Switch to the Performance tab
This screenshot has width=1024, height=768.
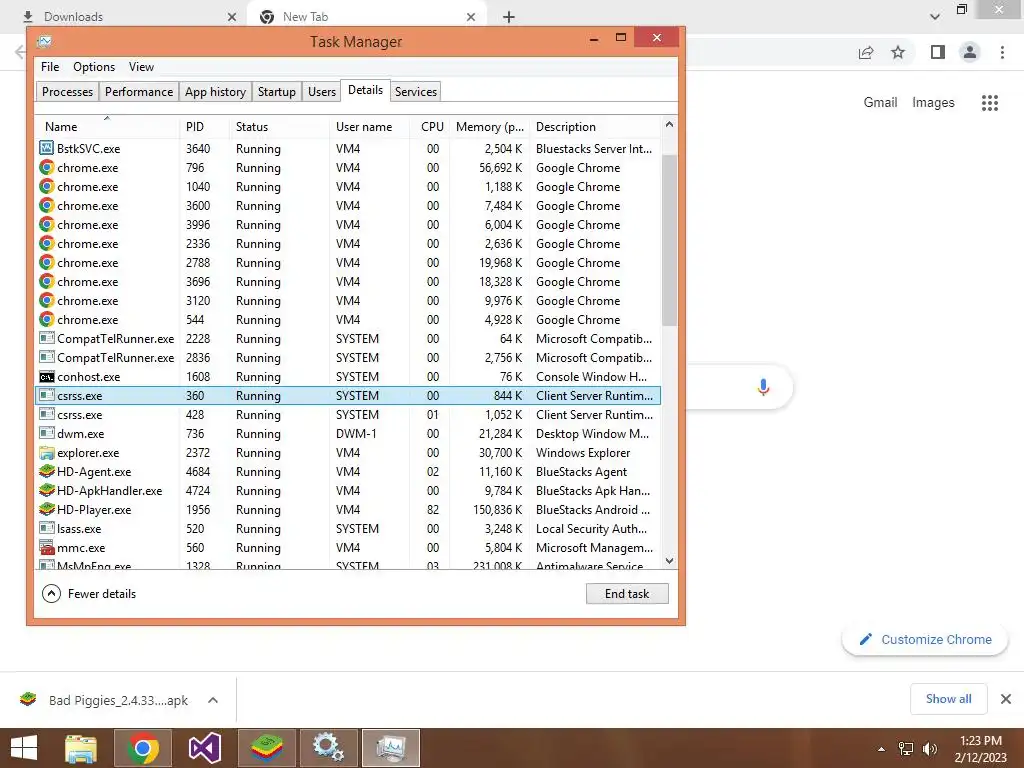pyautogui.click(x=139, y=91)
